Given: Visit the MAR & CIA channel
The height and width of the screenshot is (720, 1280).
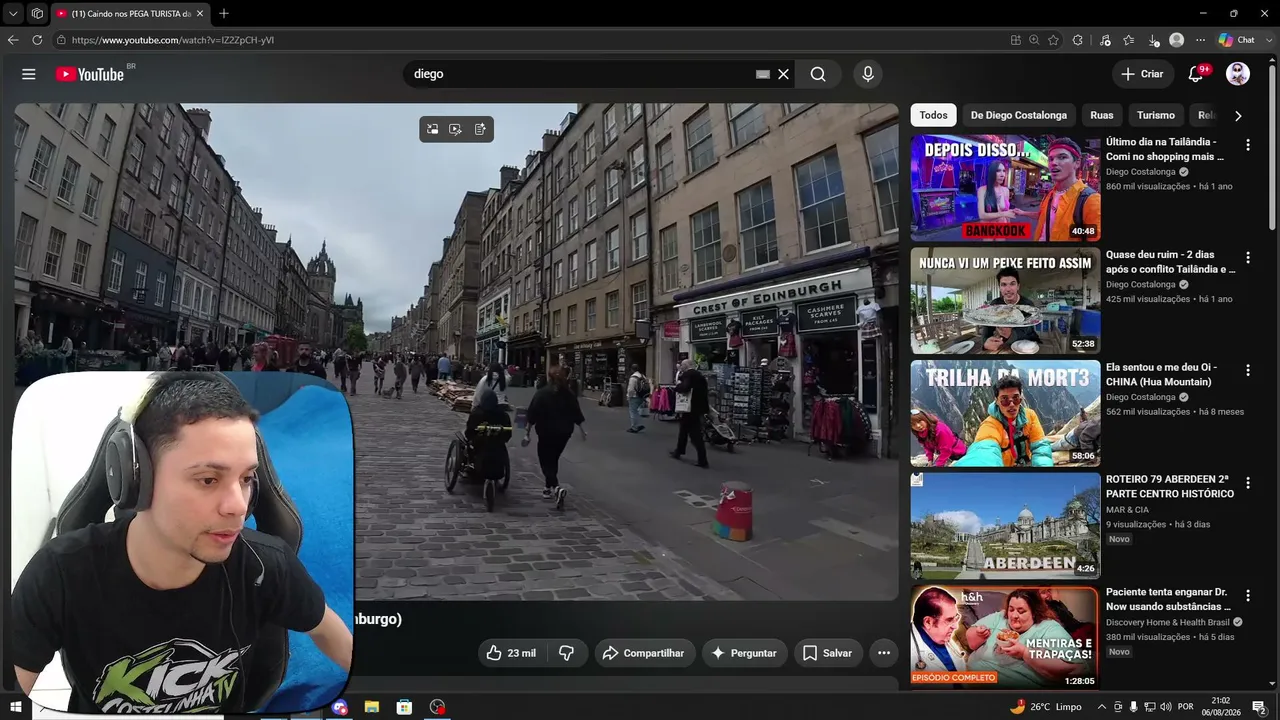Looking at the screenshot, I should pyautogui.click(x=1127, y=510).
